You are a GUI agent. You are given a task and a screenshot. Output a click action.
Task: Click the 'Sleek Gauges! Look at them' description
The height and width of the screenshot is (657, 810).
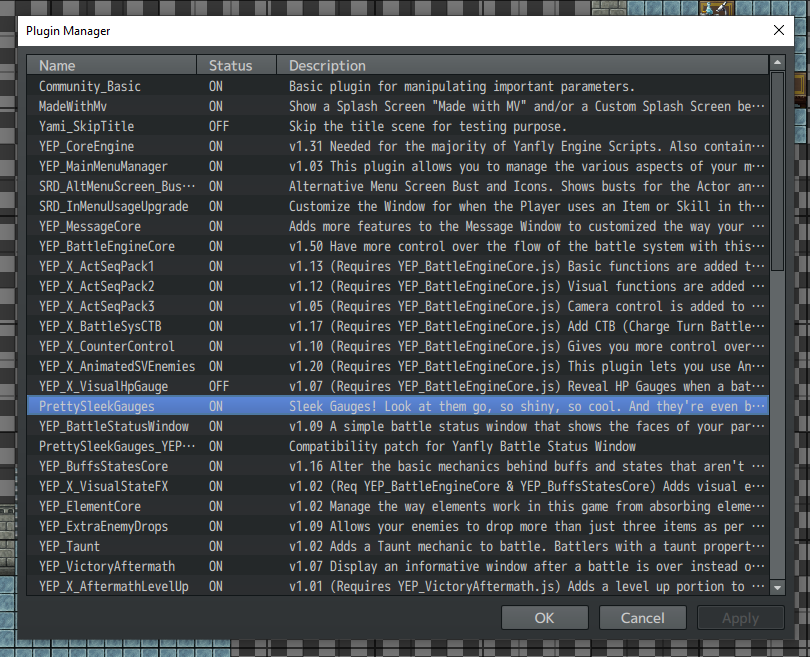pos(526,406)
